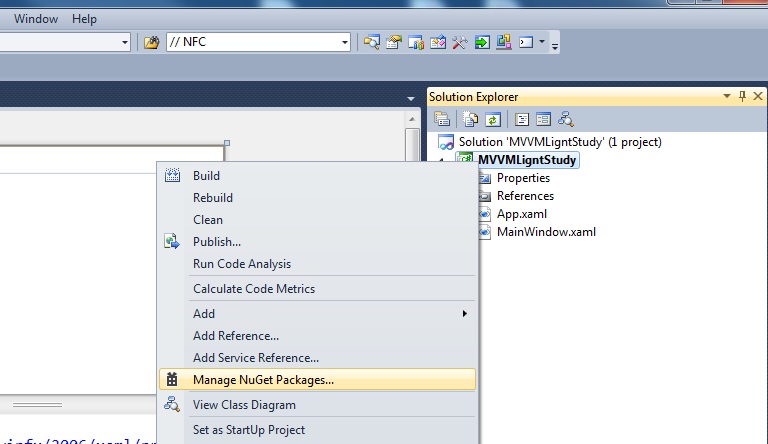
Task: Close the Solution Explorer panel
Action: click(758, 96)
